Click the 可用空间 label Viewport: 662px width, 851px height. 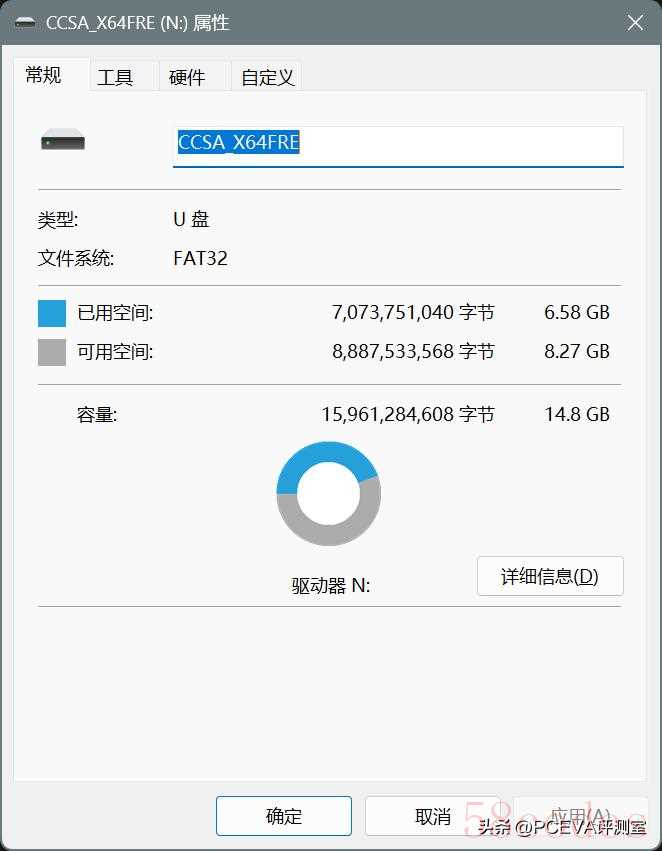click(x=115, y=352)
